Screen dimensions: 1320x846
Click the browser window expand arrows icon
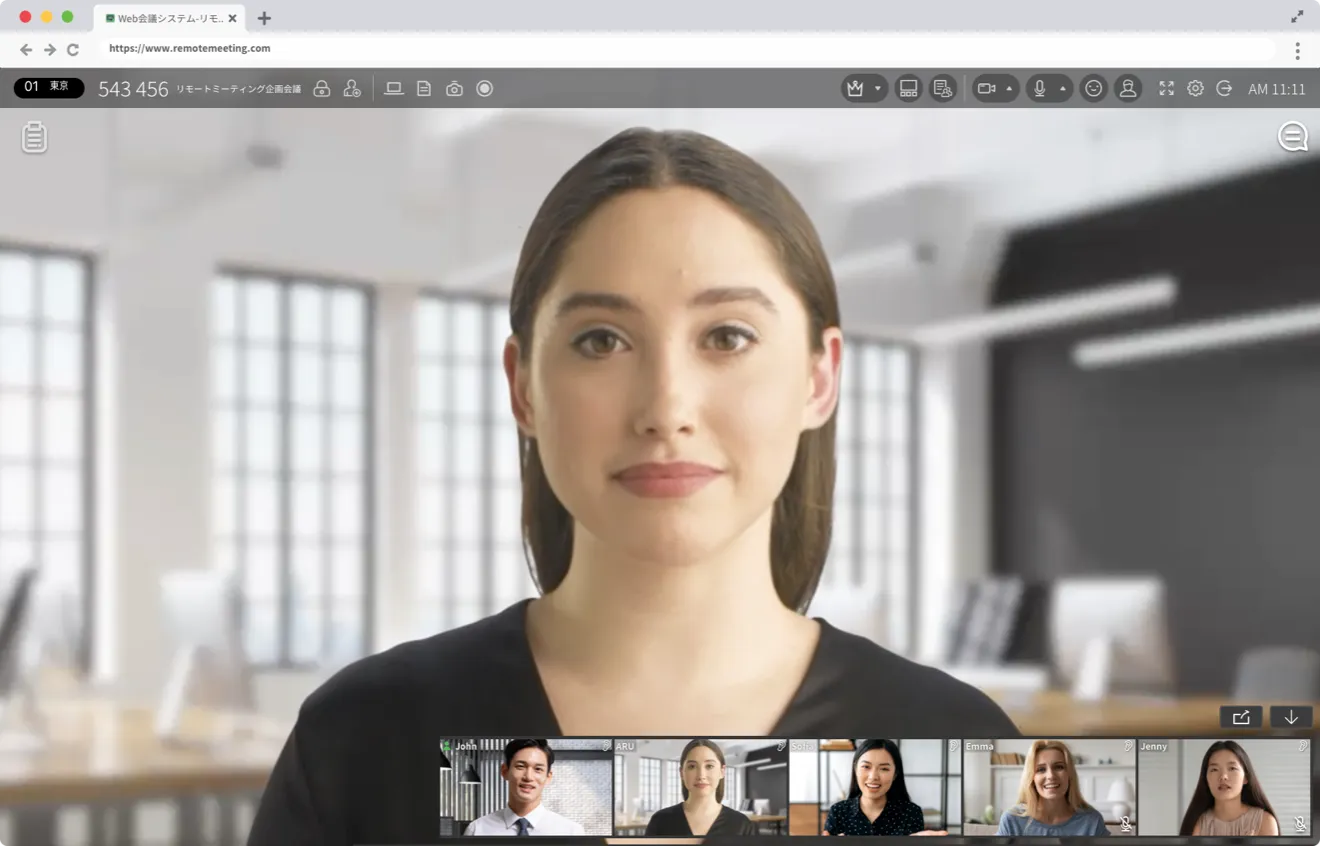[1297, 17]
